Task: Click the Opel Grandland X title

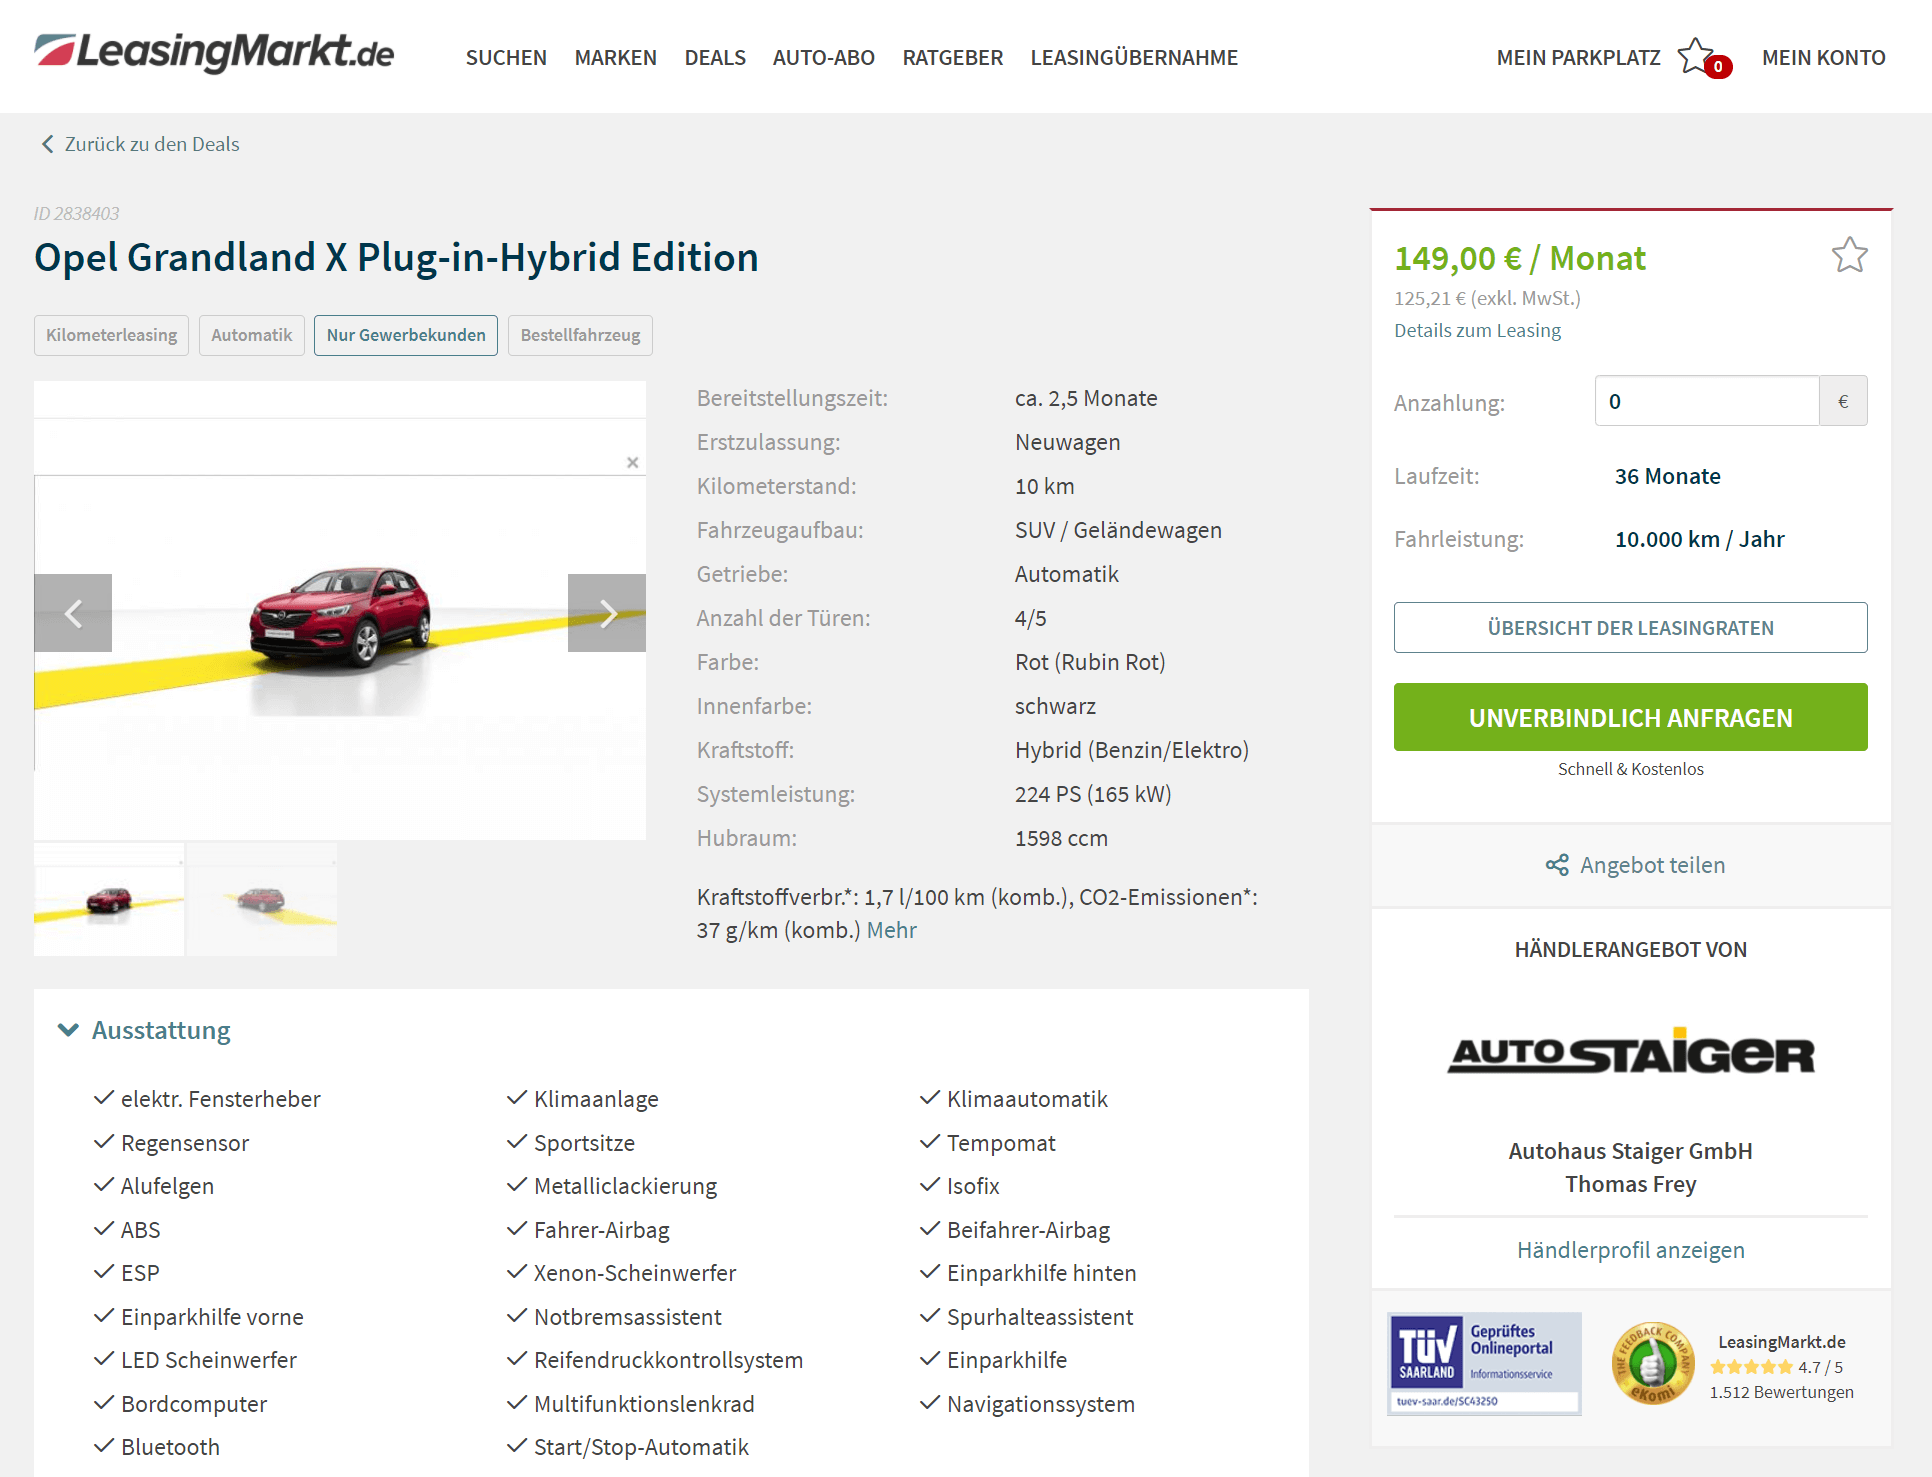Action: (x=396, y=257)
